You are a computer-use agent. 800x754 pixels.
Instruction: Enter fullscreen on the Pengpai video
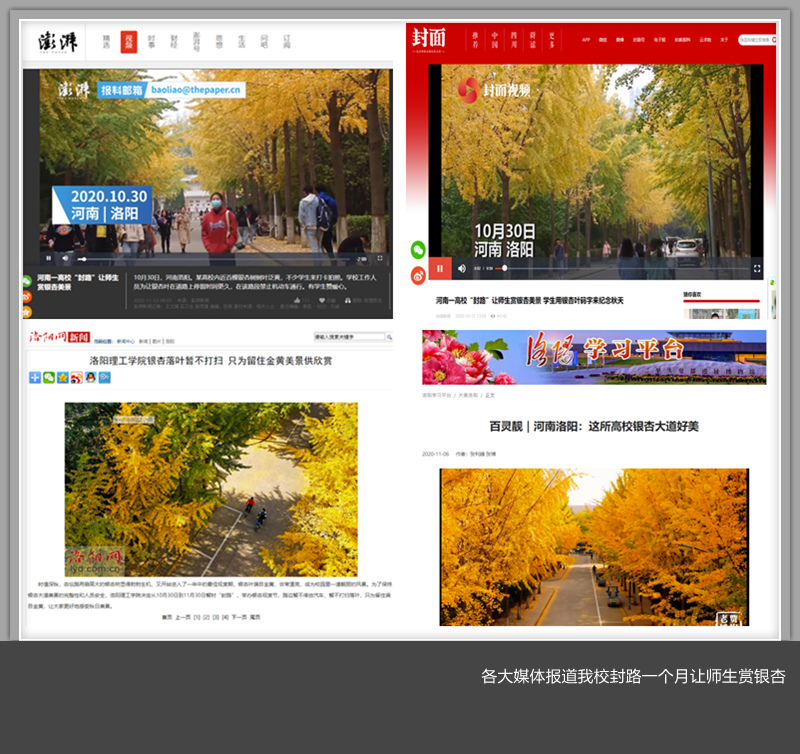click(x=380, y=258)
